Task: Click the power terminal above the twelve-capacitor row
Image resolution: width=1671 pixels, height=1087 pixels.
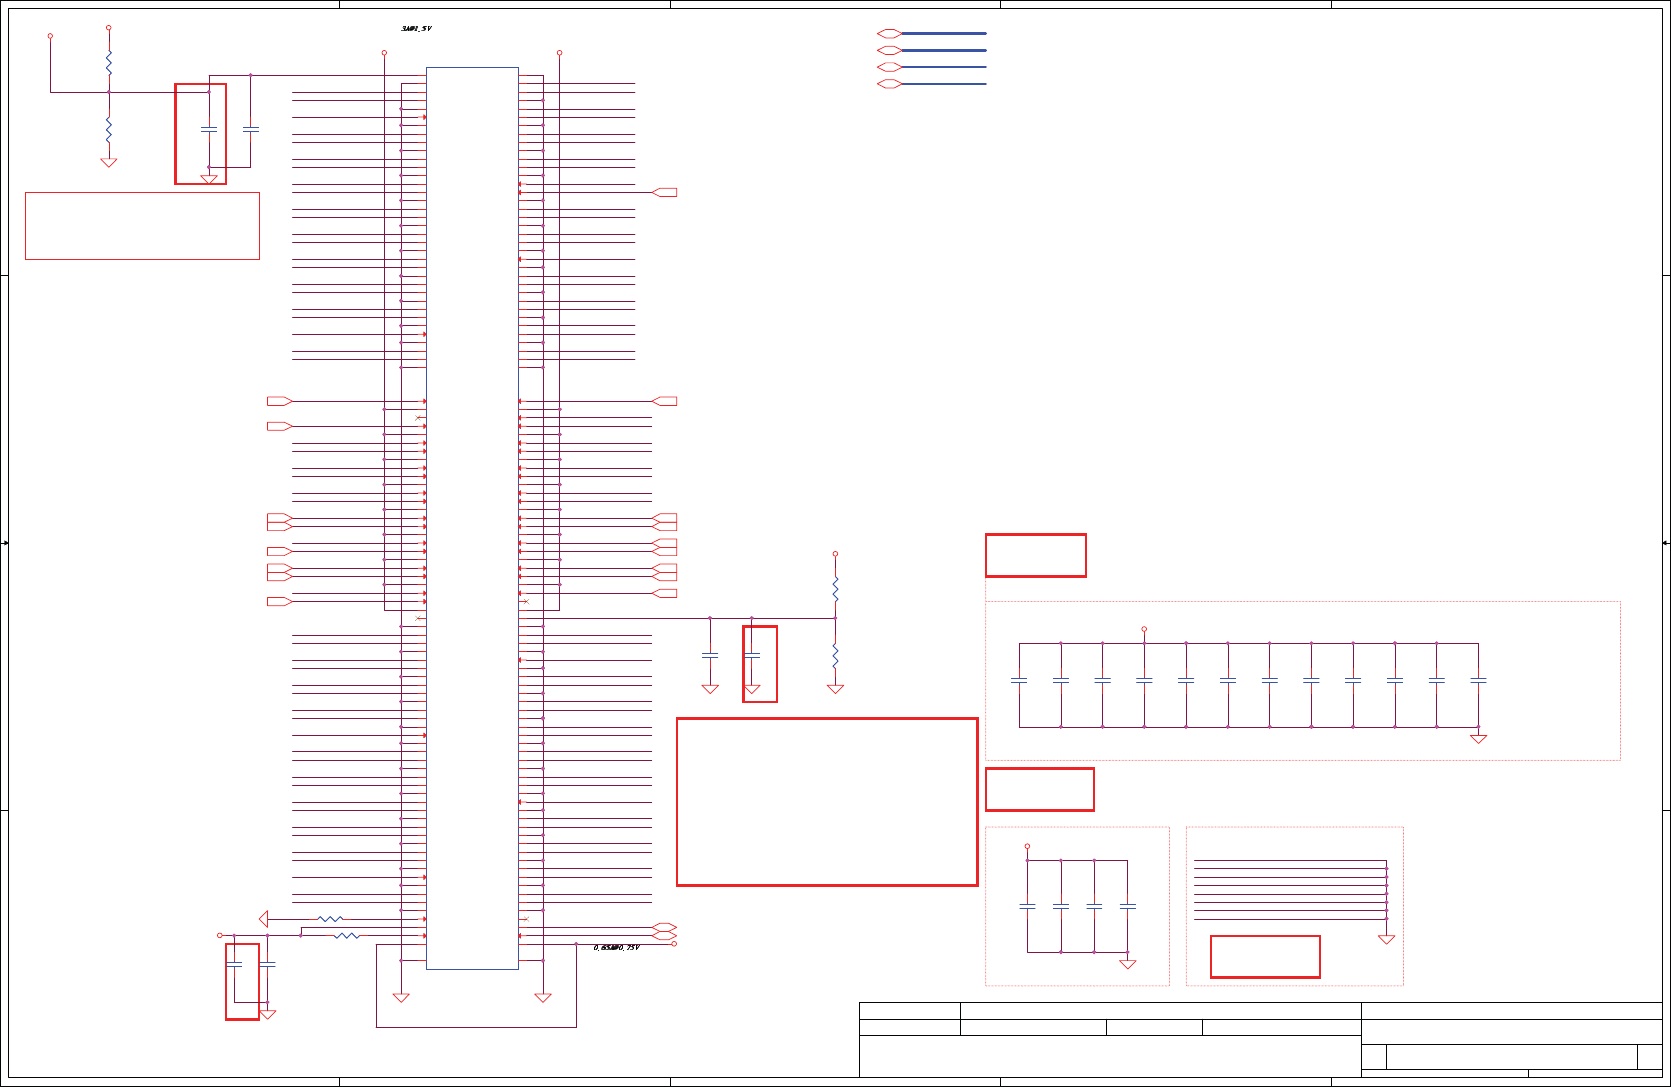Action: tap(1144, 629)
